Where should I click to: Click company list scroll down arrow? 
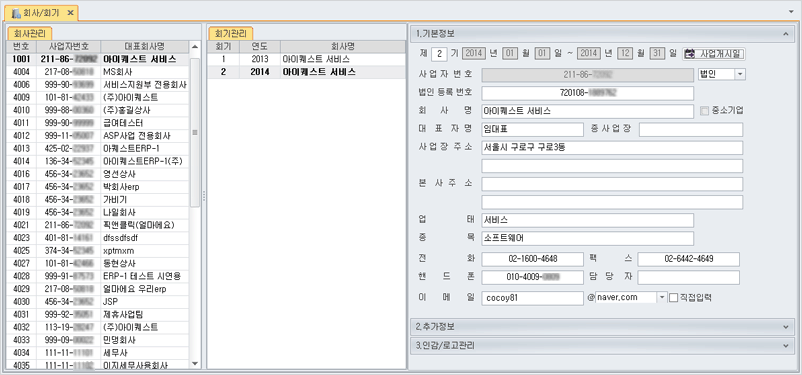[195, 363]
